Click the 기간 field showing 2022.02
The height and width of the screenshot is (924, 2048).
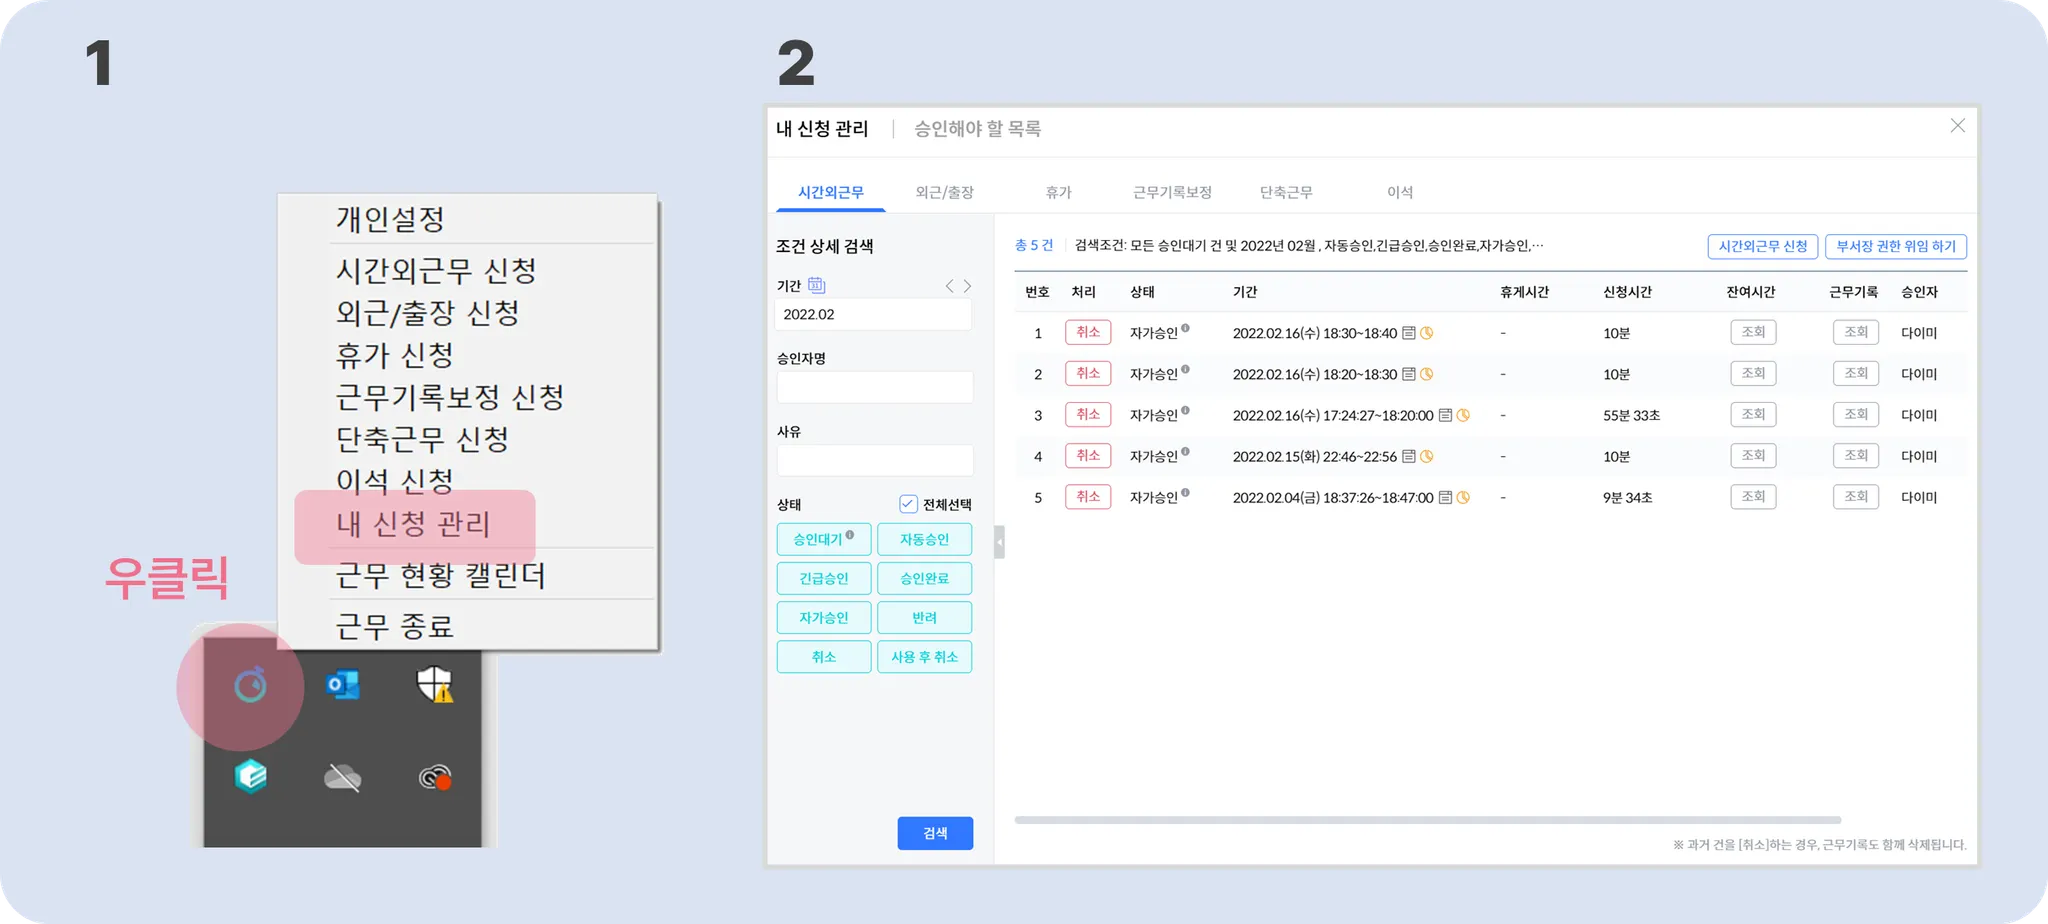click(873, 314)
